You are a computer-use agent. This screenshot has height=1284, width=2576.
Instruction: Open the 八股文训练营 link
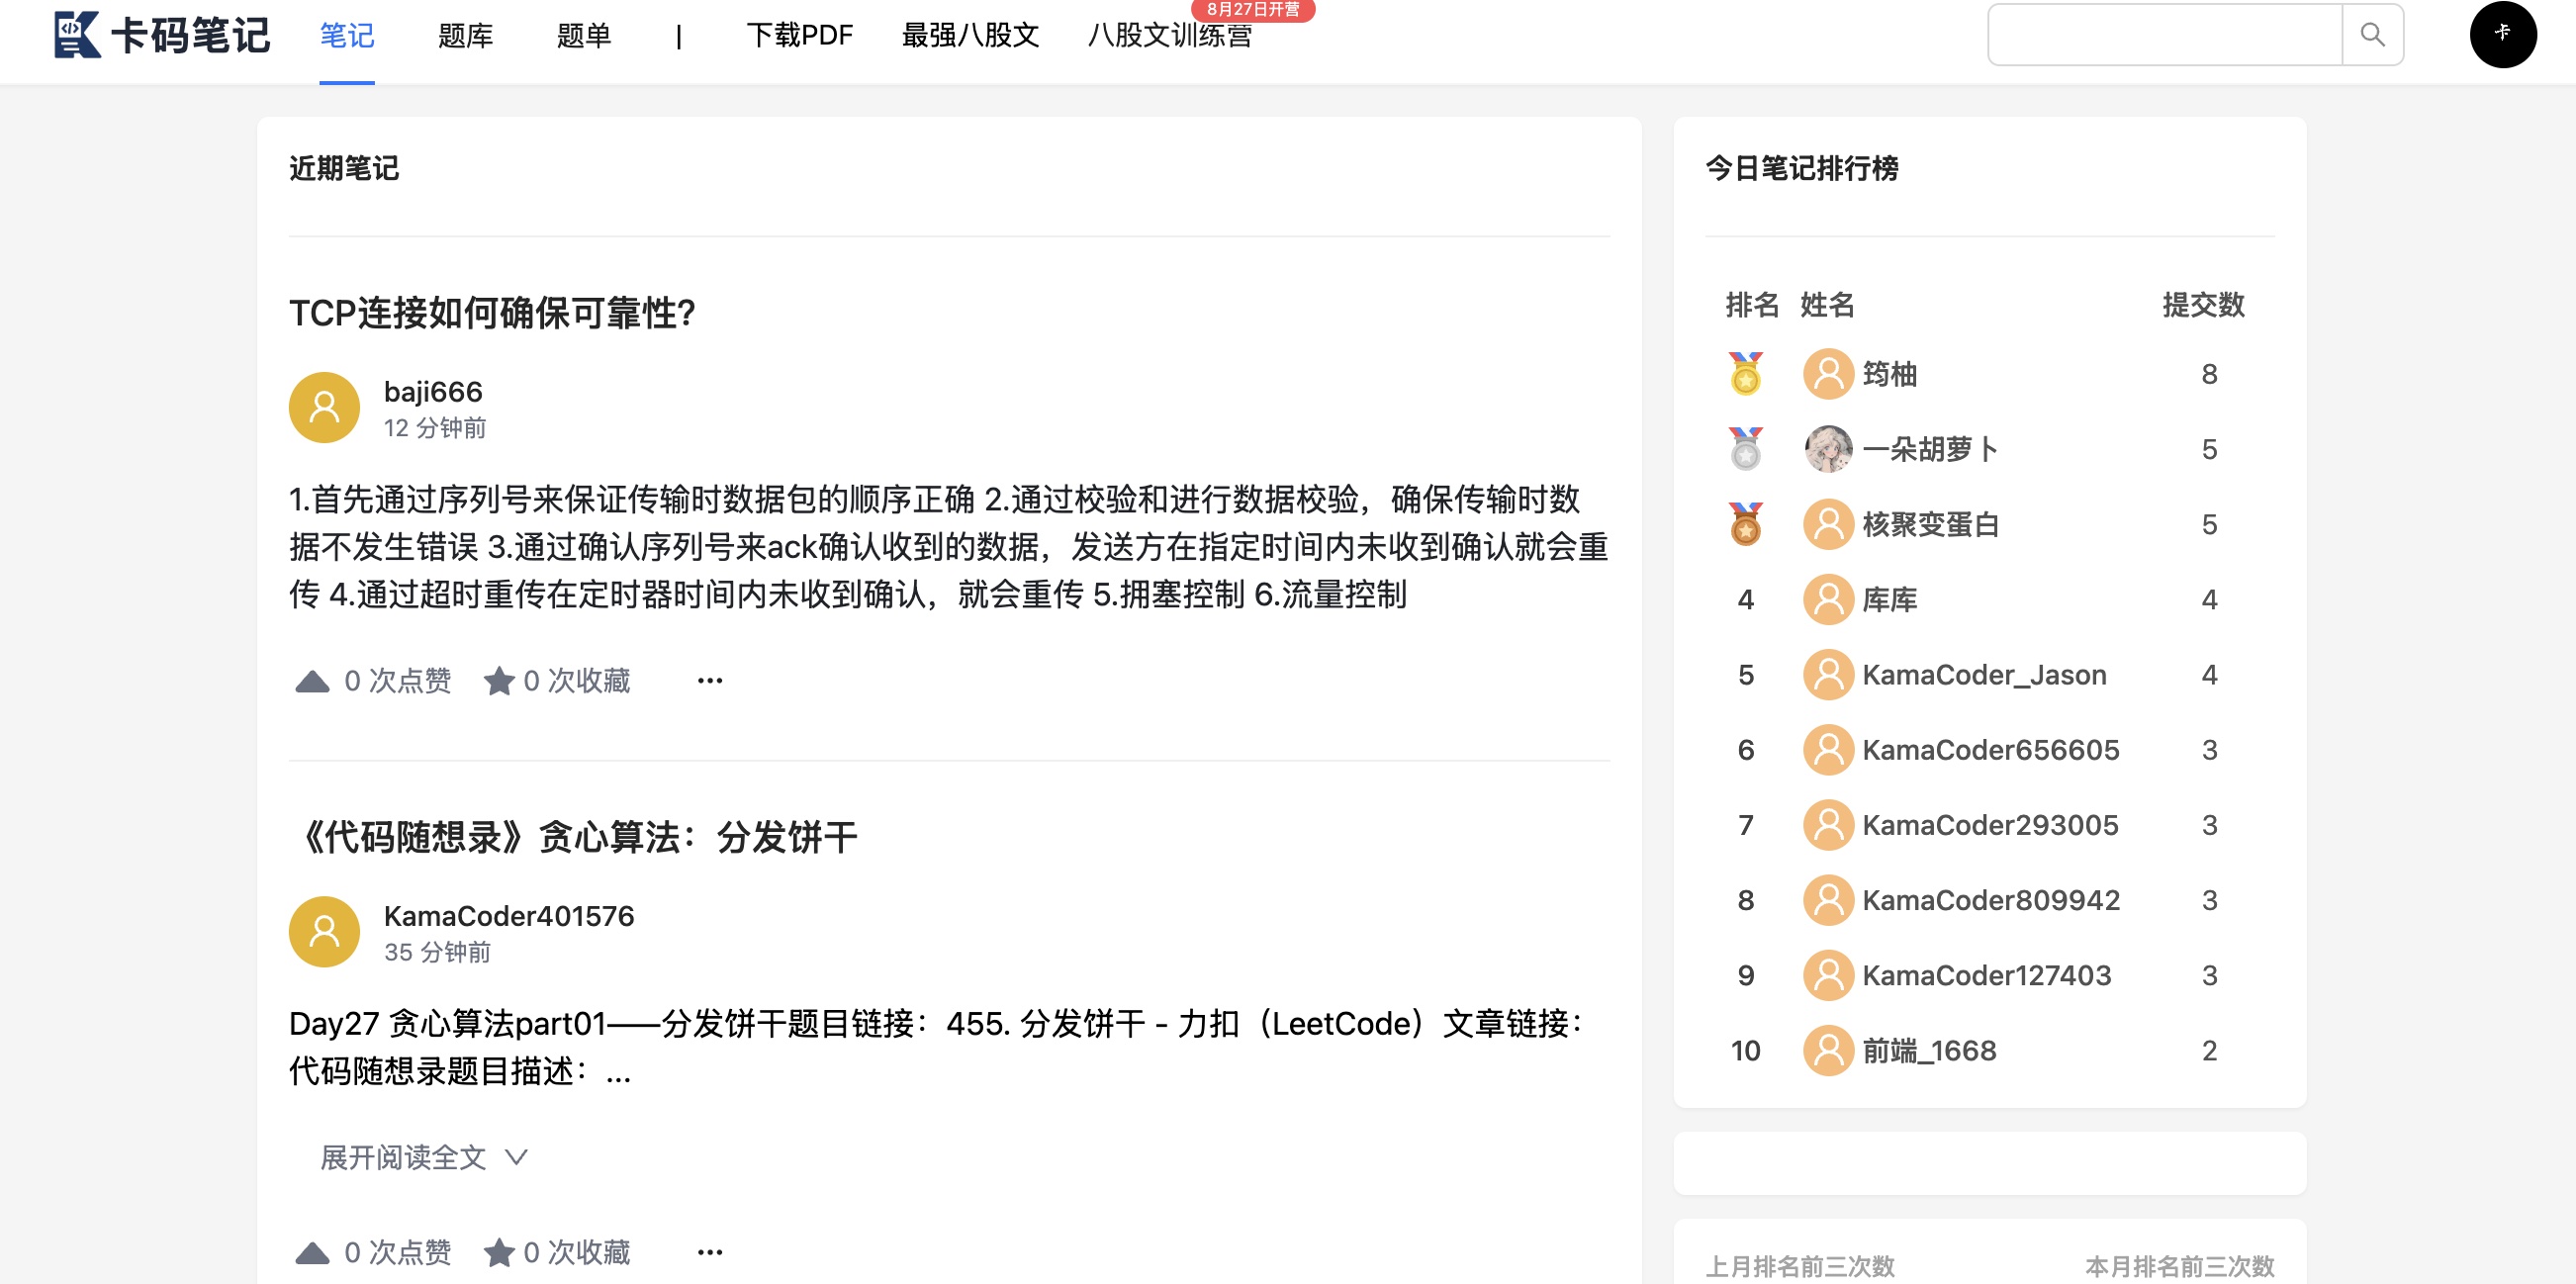1169,36
